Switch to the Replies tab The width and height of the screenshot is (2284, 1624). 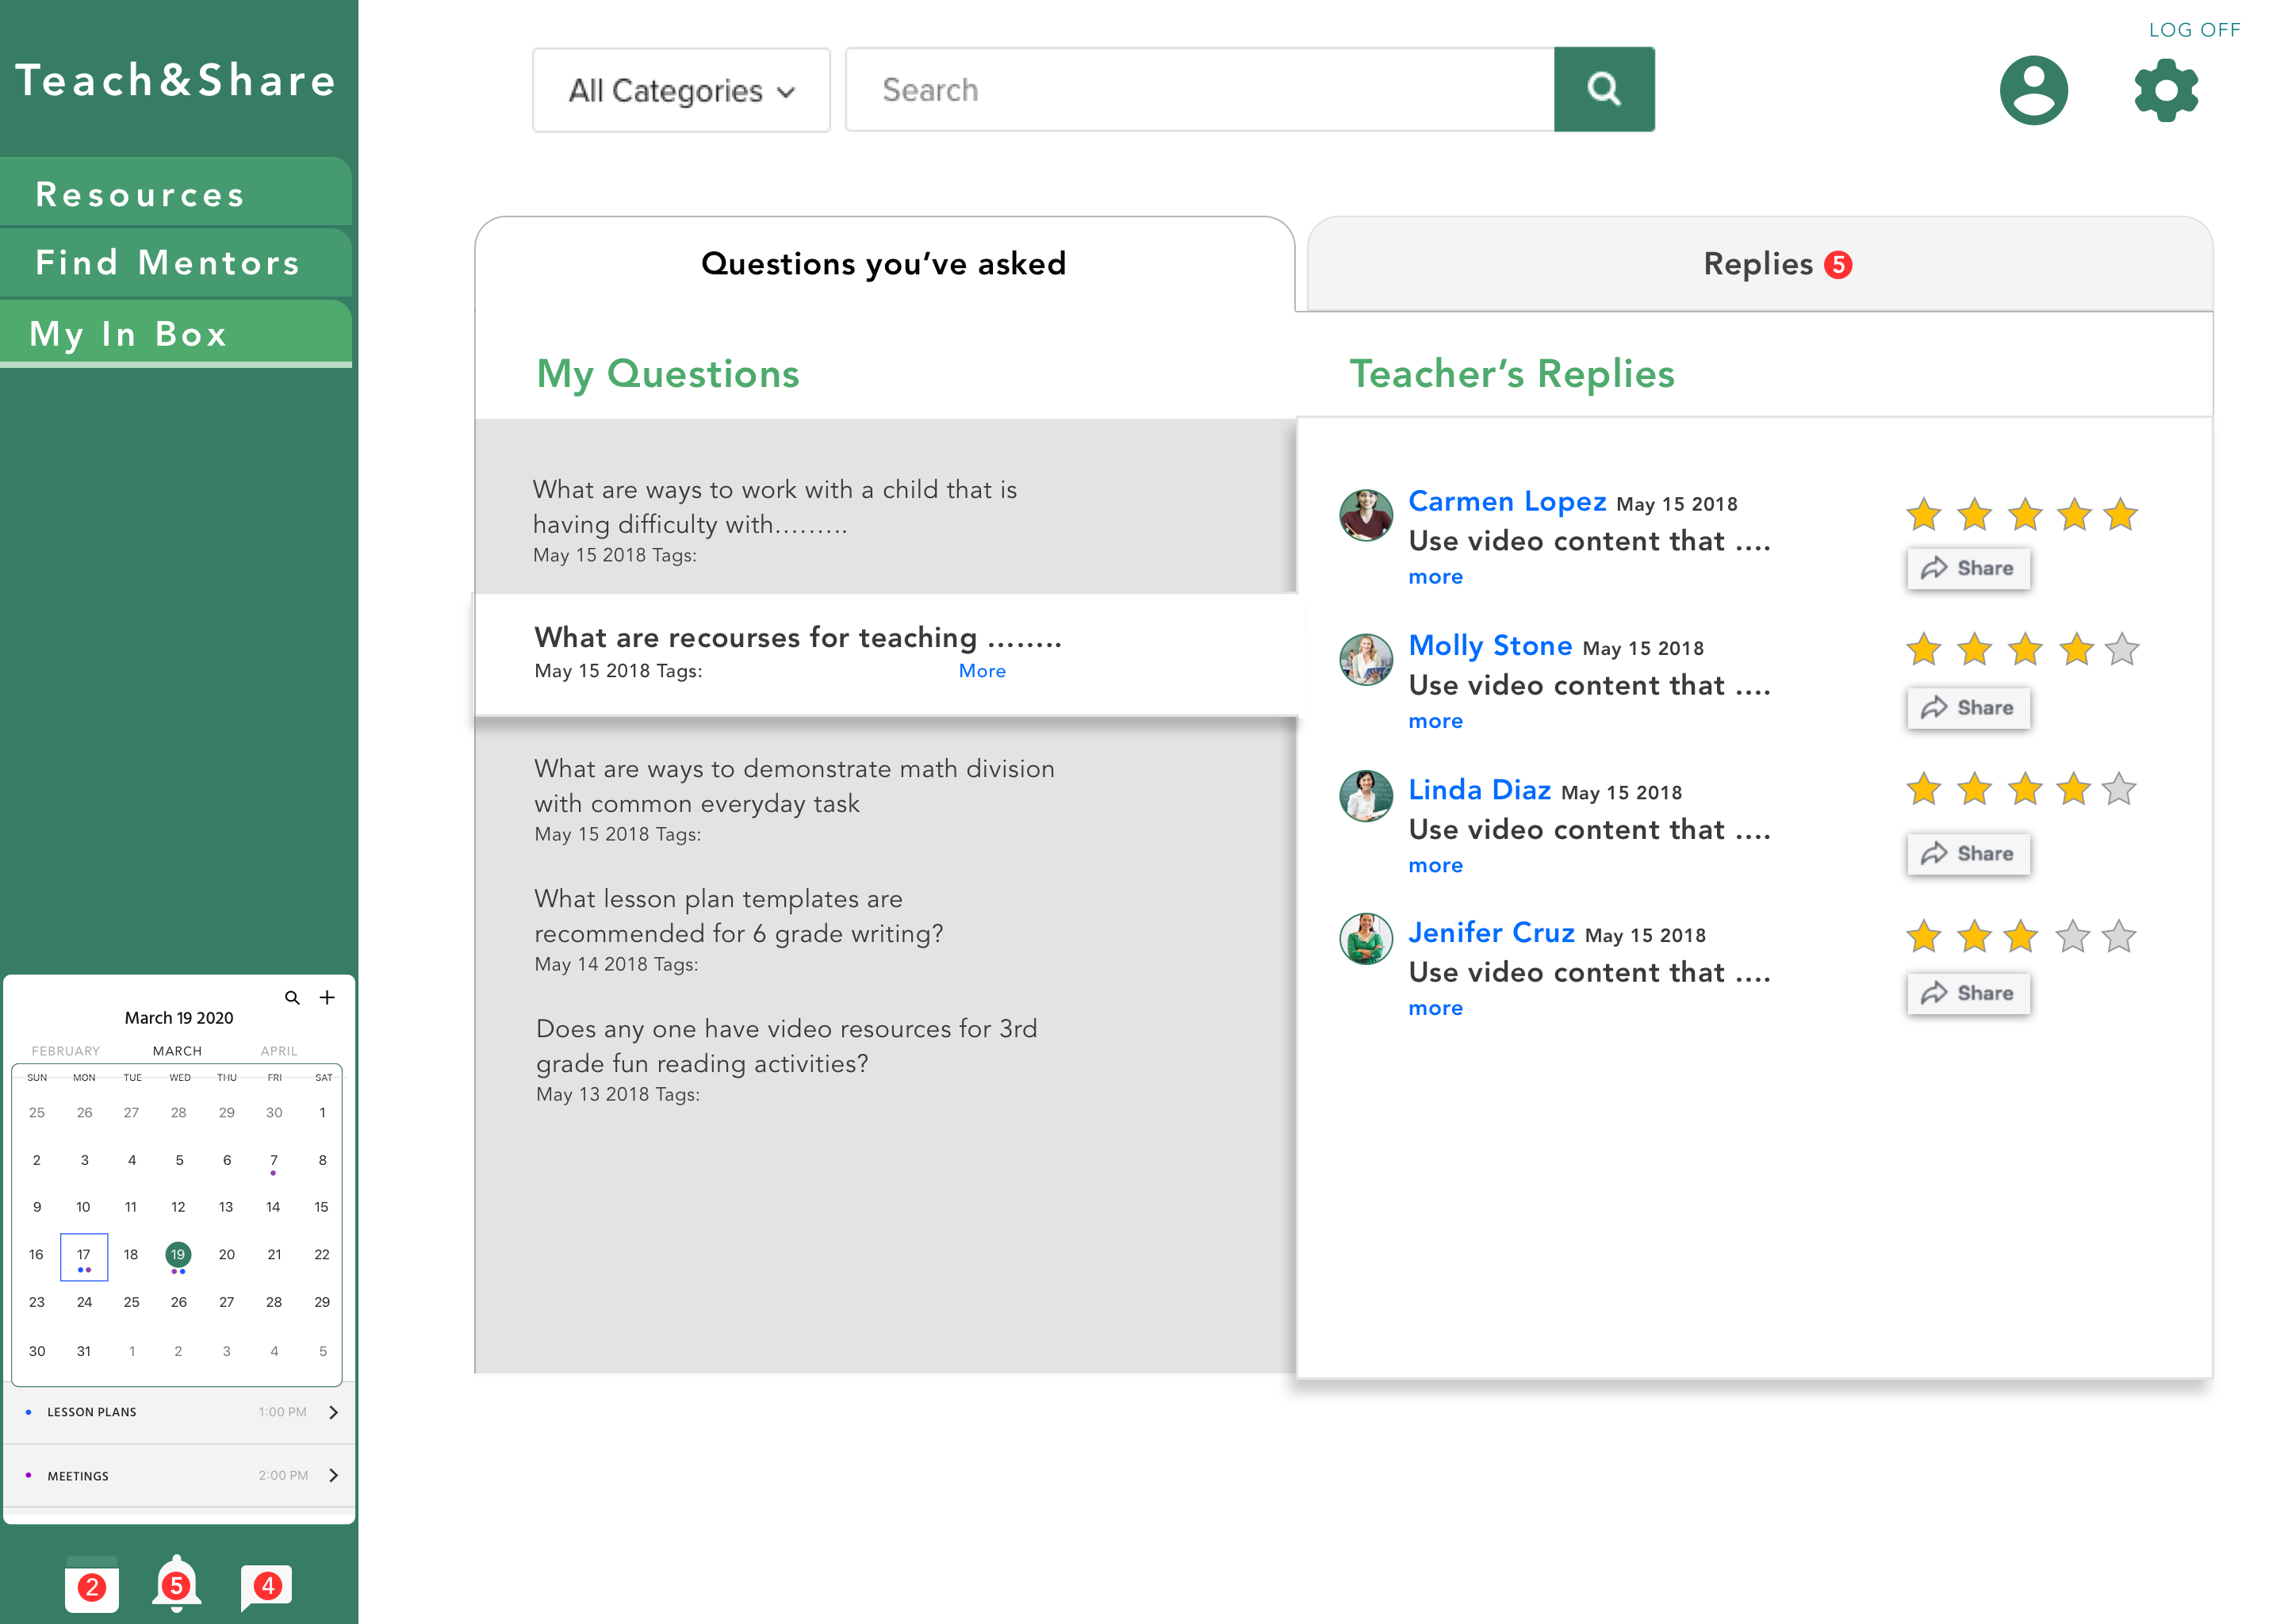click(x=1759, y=264)
